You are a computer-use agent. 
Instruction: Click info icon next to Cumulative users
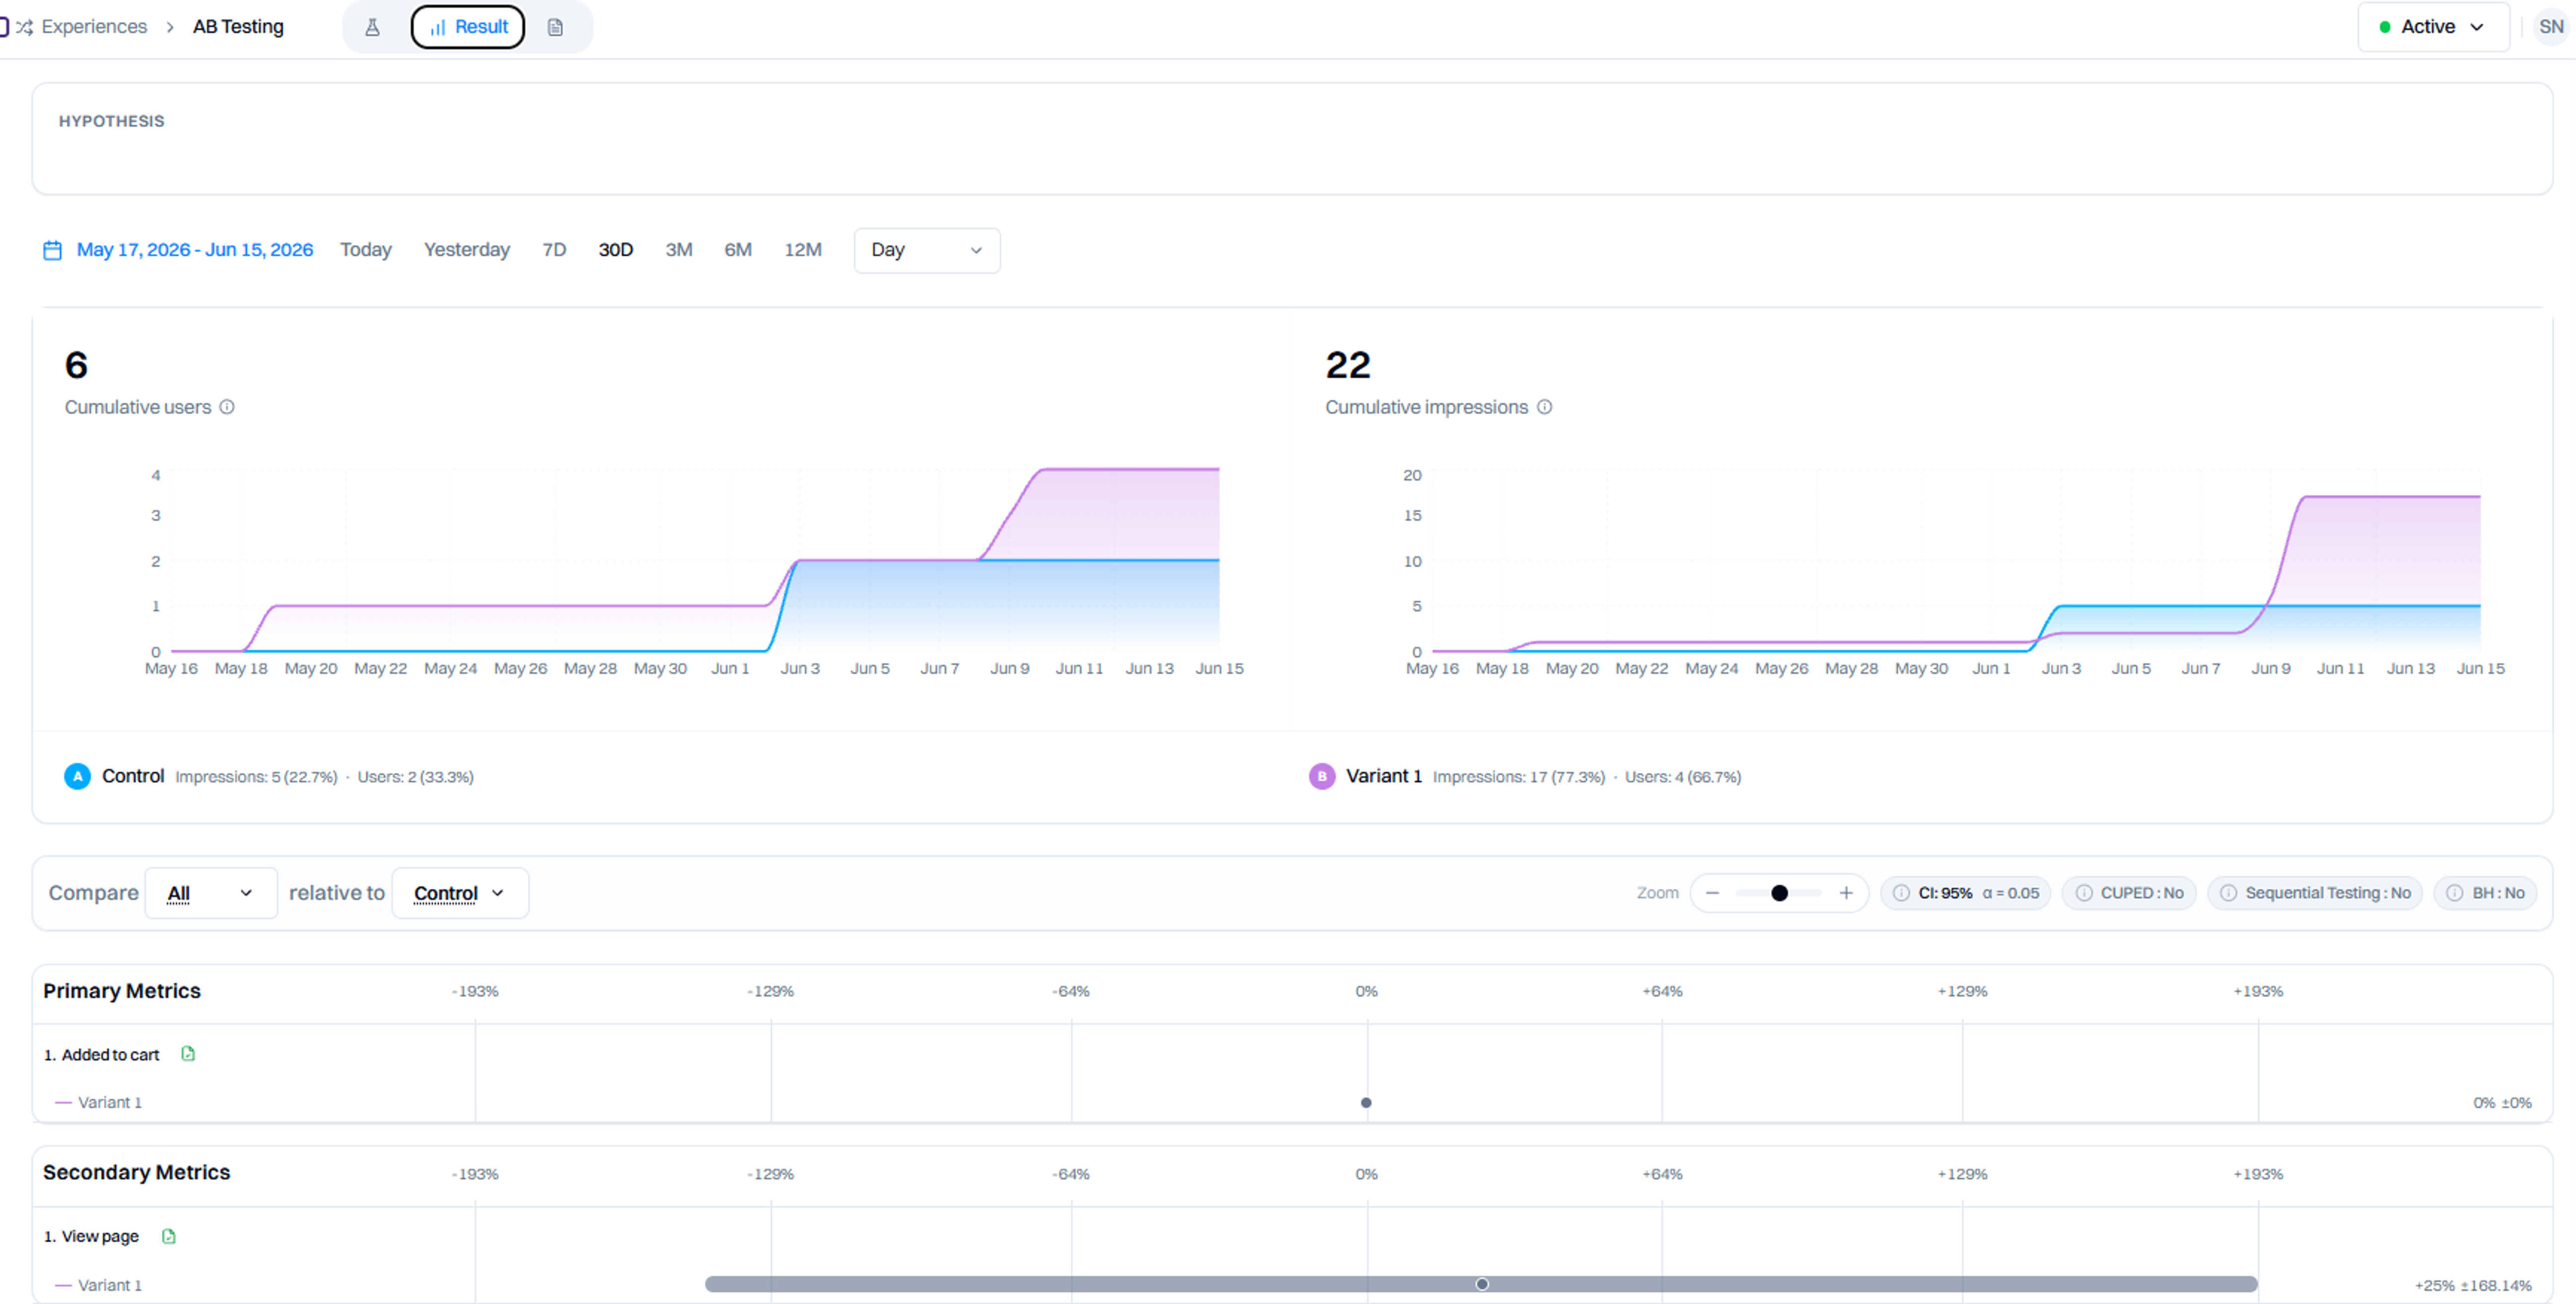227,407
